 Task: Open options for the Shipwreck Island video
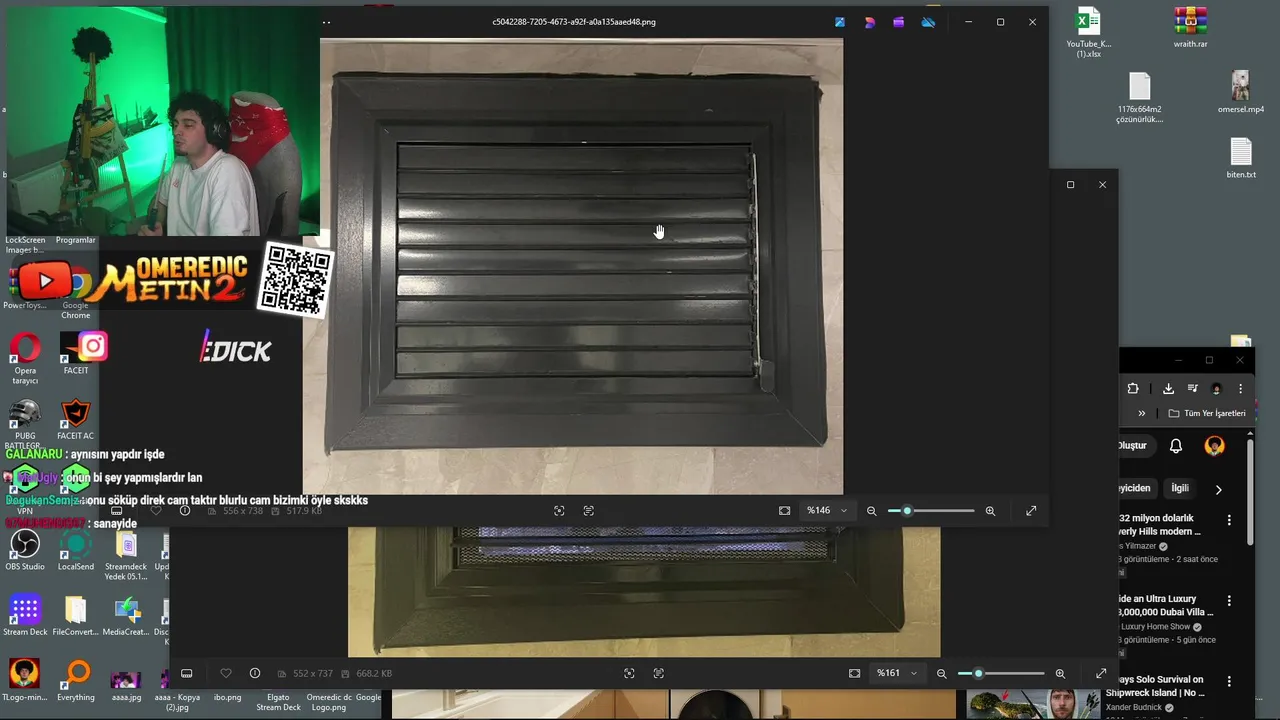(x=1229, y=681)
